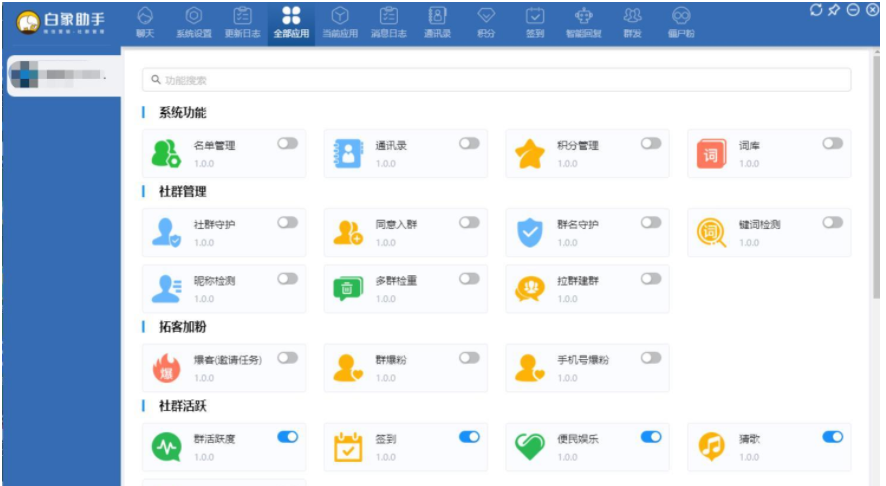Click the 积分管理 star icon
The width and height of the screenshot is (886, 486).
[529, 154]
